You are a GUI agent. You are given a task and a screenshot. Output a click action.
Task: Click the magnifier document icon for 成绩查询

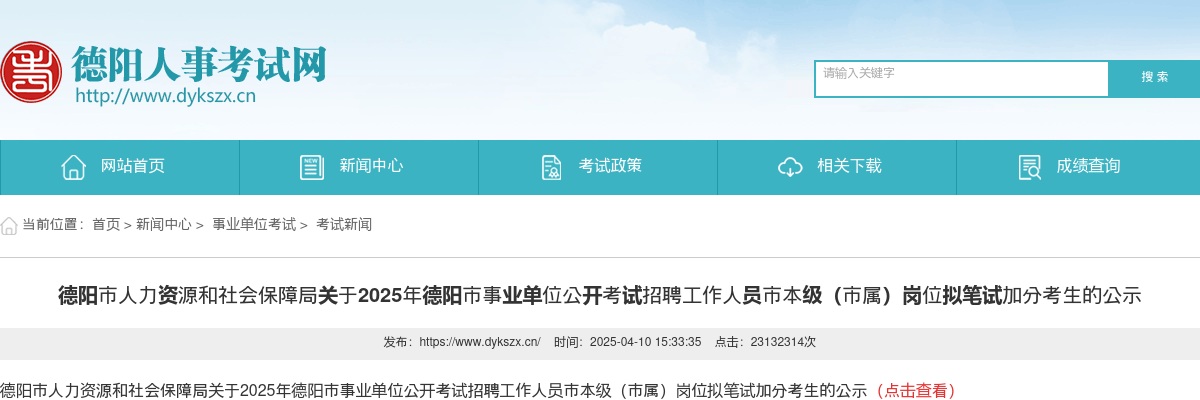tap(1029, 167)
